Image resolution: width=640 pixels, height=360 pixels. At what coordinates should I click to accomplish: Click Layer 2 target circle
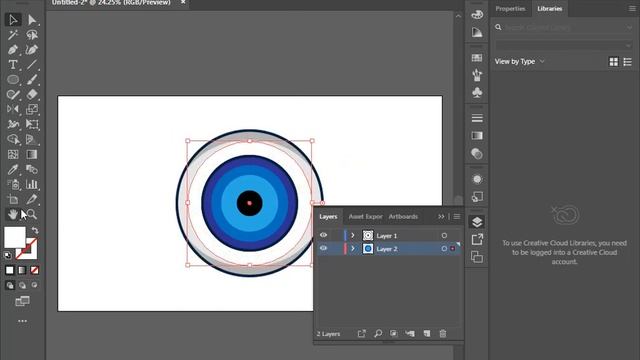(444, 249)
